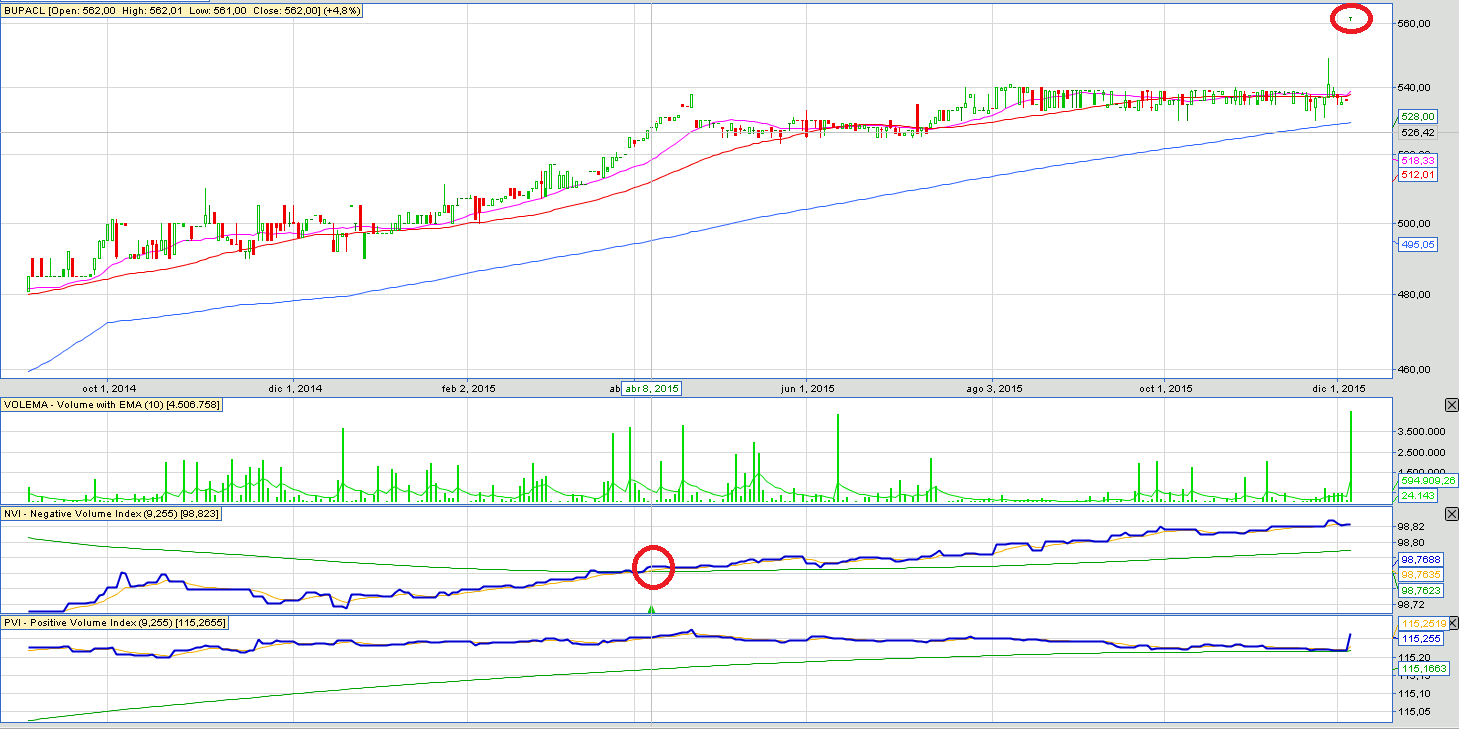
Task: Click the oct 1, 2014 date label
Action: pyautogui.click(x=109, y=388)
